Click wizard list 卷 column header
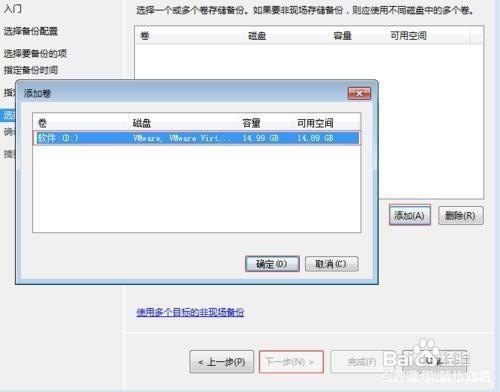 190,36
